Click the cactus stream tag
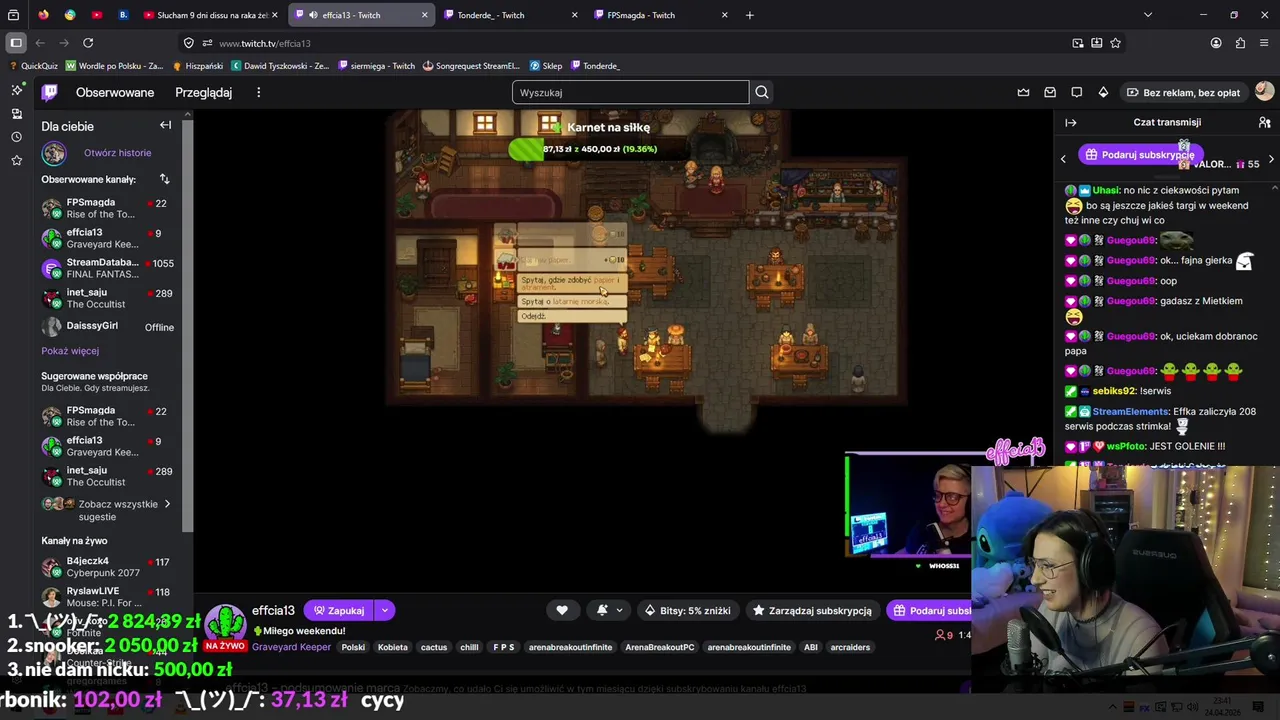 pos(434,647)
